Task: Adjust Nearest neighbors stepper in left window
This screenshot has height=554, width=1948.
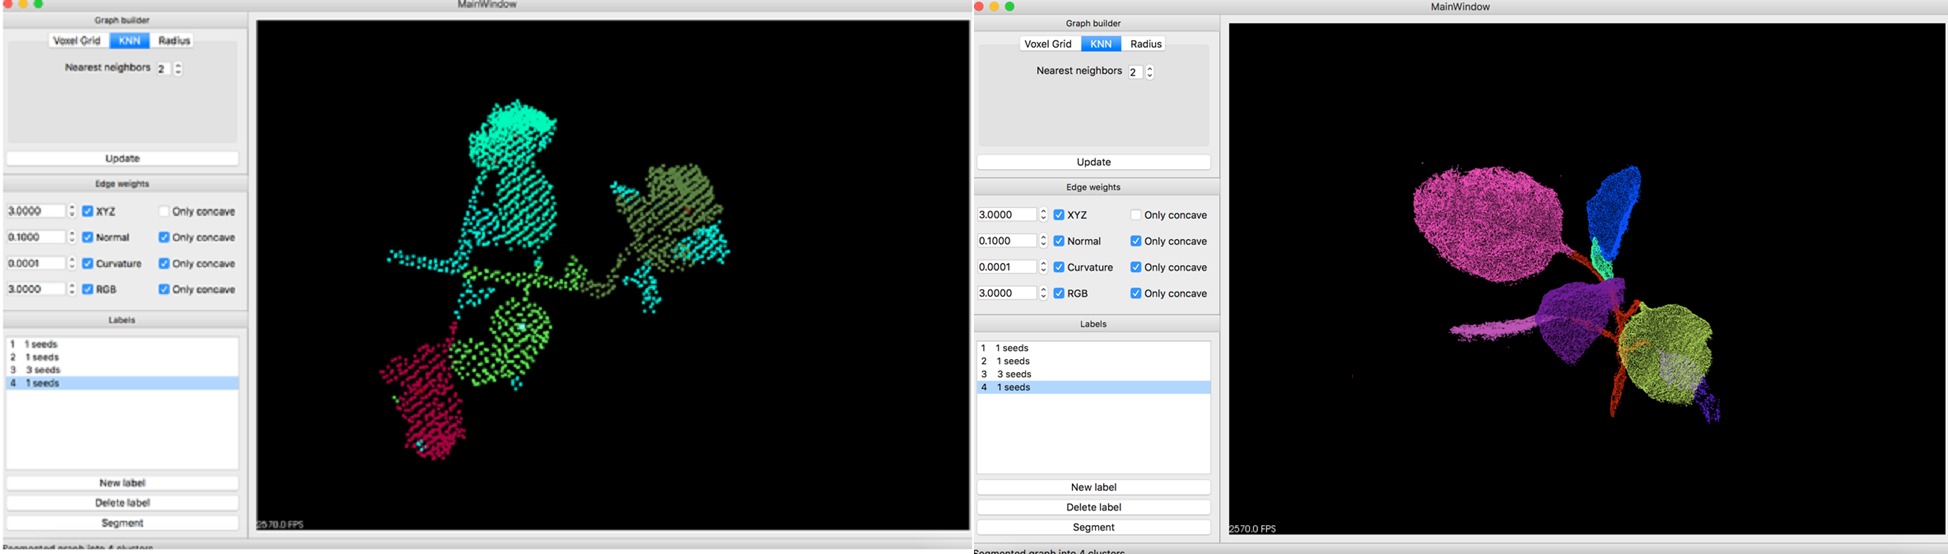Action: (x=178, y=69)
